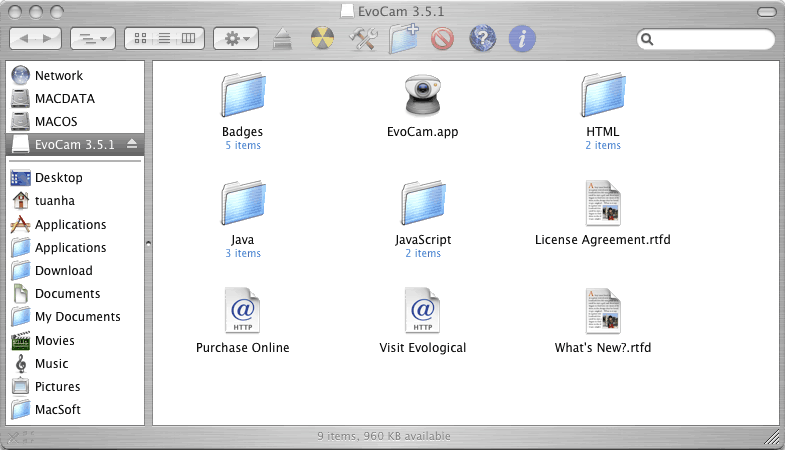The width and height of the screenshot is (785, 450).
Task: Select the Java folder icon
Action: pyautogui.click(x=243, y=203)
